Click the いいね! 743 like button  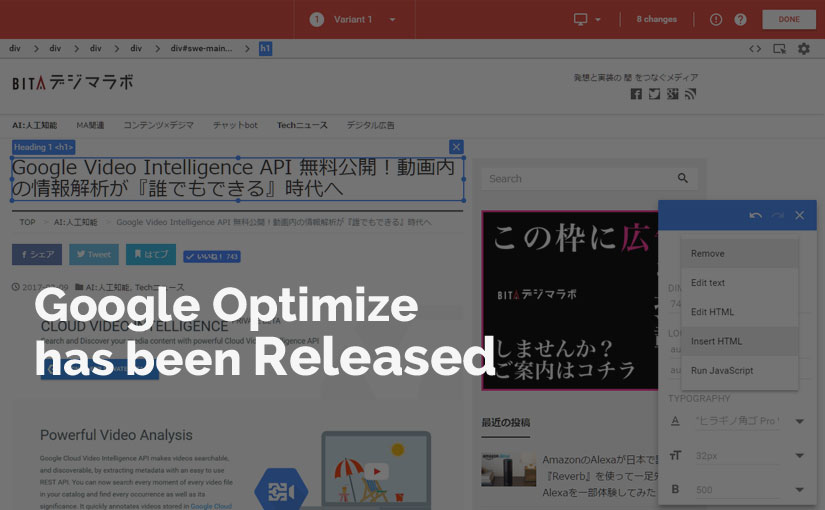tap(212, 256)
